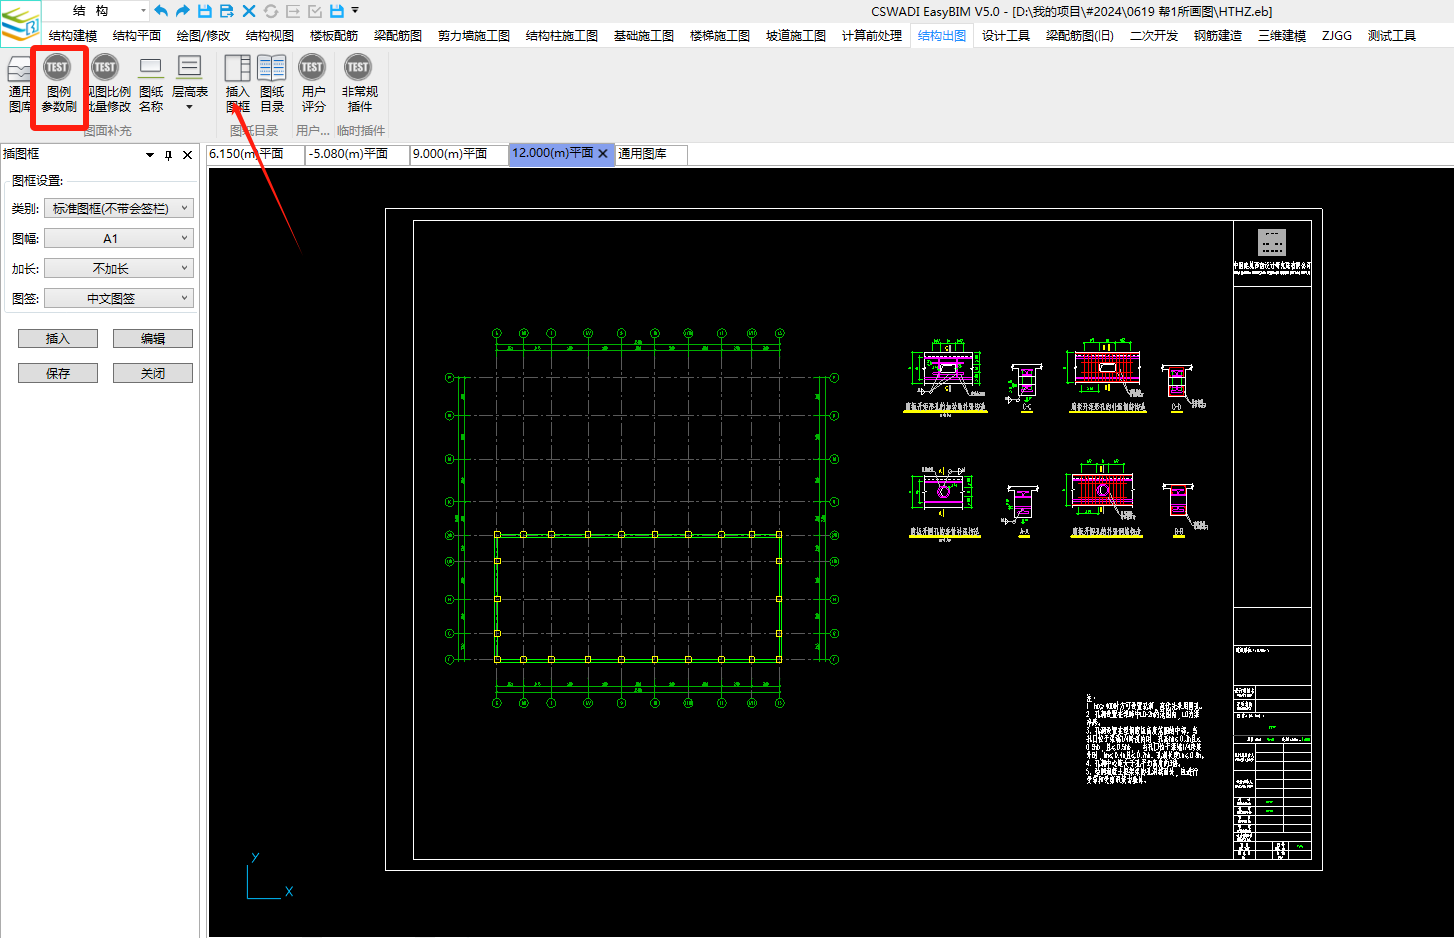1454x938 pixels.
Task: Click the grey export arrow icon
Action: (x=293, y=11)
